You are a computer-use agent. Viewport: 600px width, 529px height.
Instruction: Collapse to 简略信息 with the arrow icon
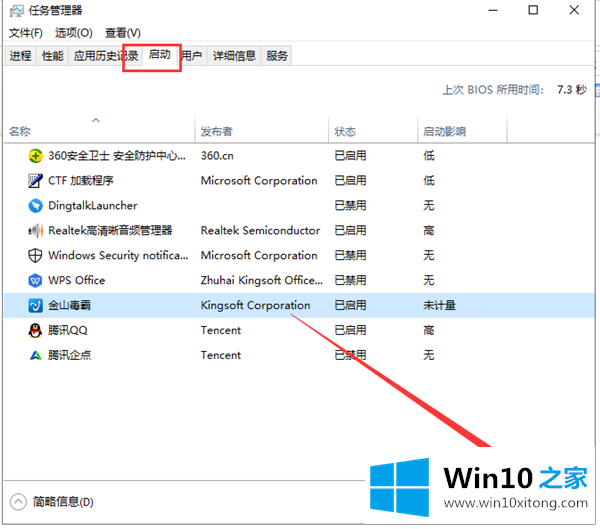(x=18, y=502)
